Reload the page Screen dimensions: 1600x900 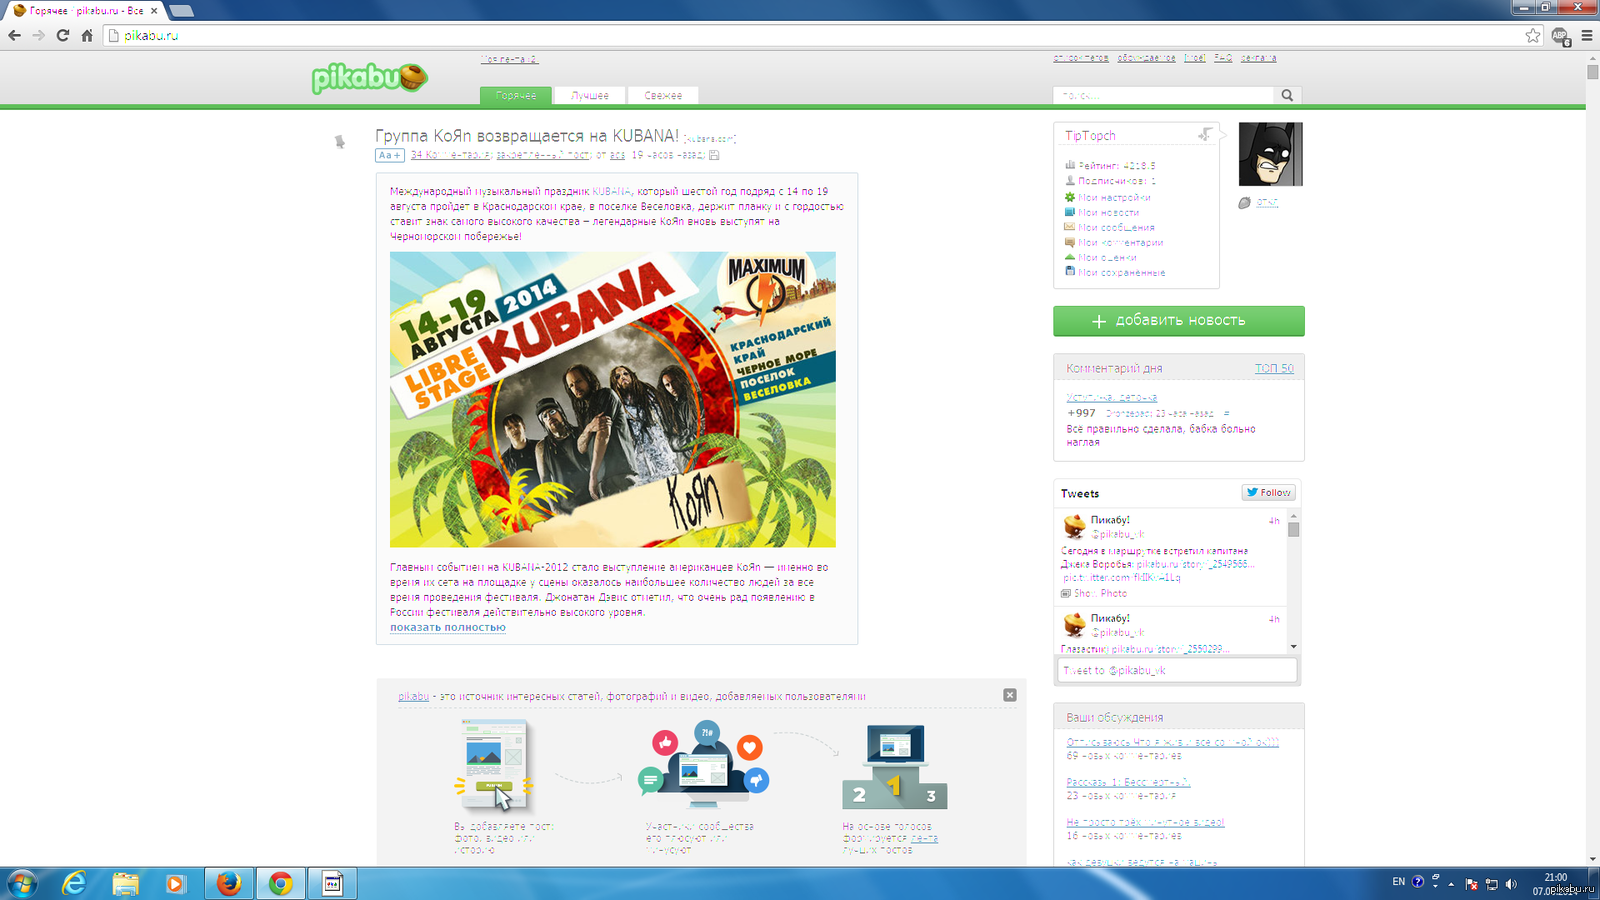click(x=62, y=35)
